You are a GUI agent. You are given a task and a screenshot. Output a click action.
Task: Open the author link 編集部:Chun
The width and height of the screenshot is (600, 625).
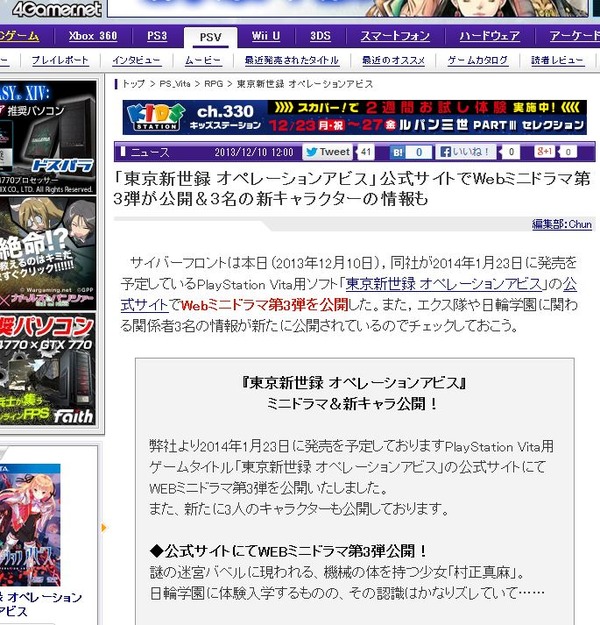coord(562,224)
